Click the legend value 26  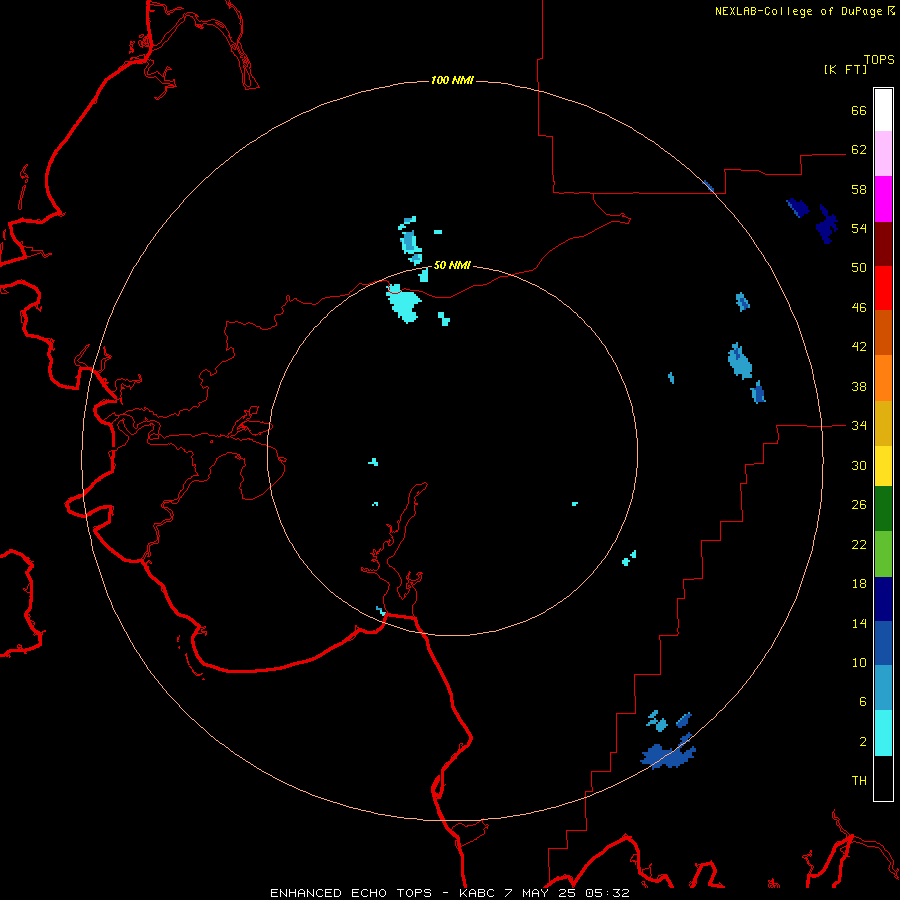859,505
